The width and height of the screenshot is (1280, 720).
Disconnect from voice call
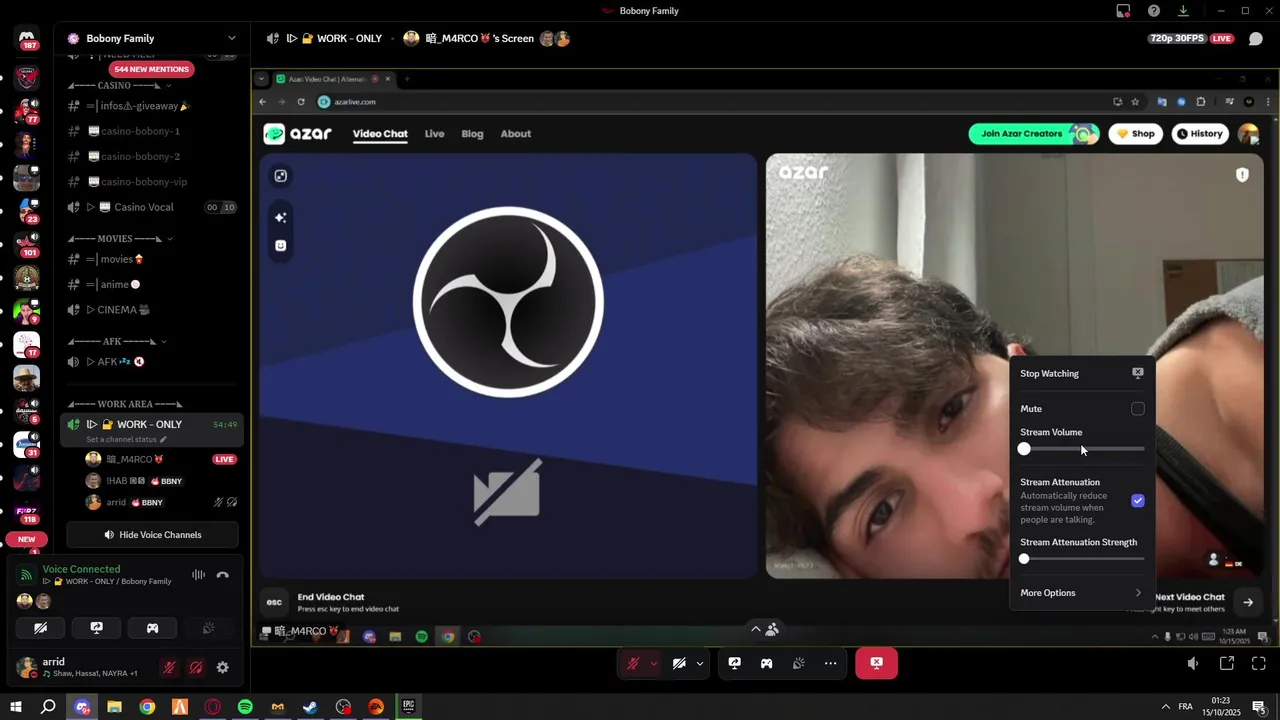point(222,575)
